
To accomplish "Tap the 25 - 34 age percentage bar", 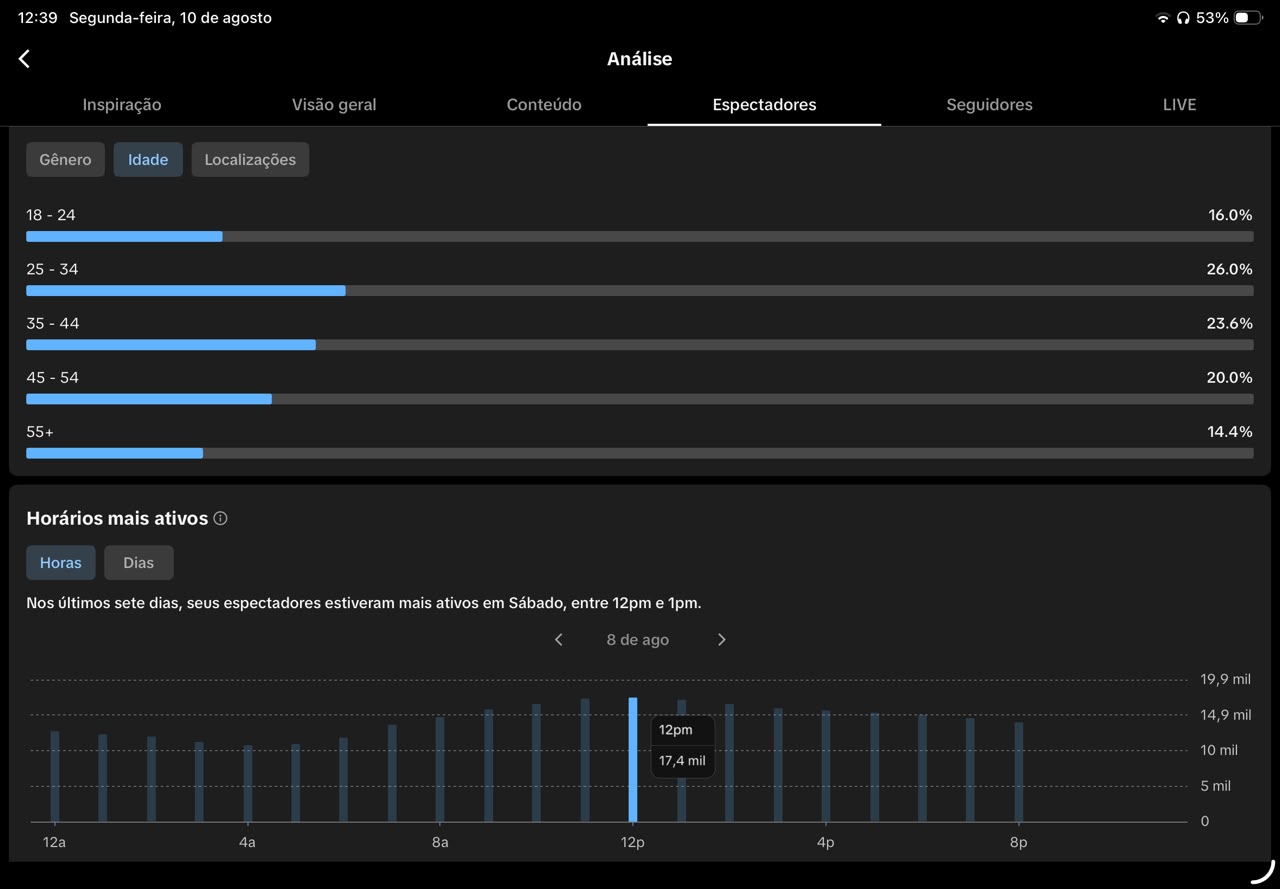I will coord(640,291).
